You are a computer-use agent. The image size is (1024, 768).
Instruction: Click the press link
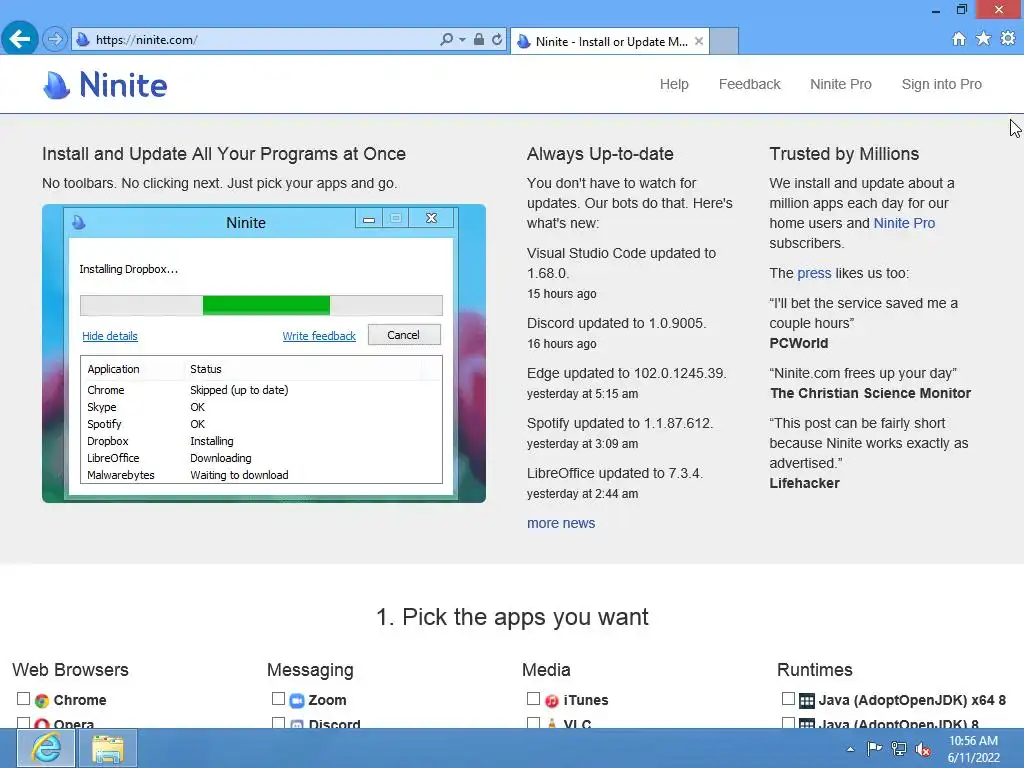coord(814,273)
